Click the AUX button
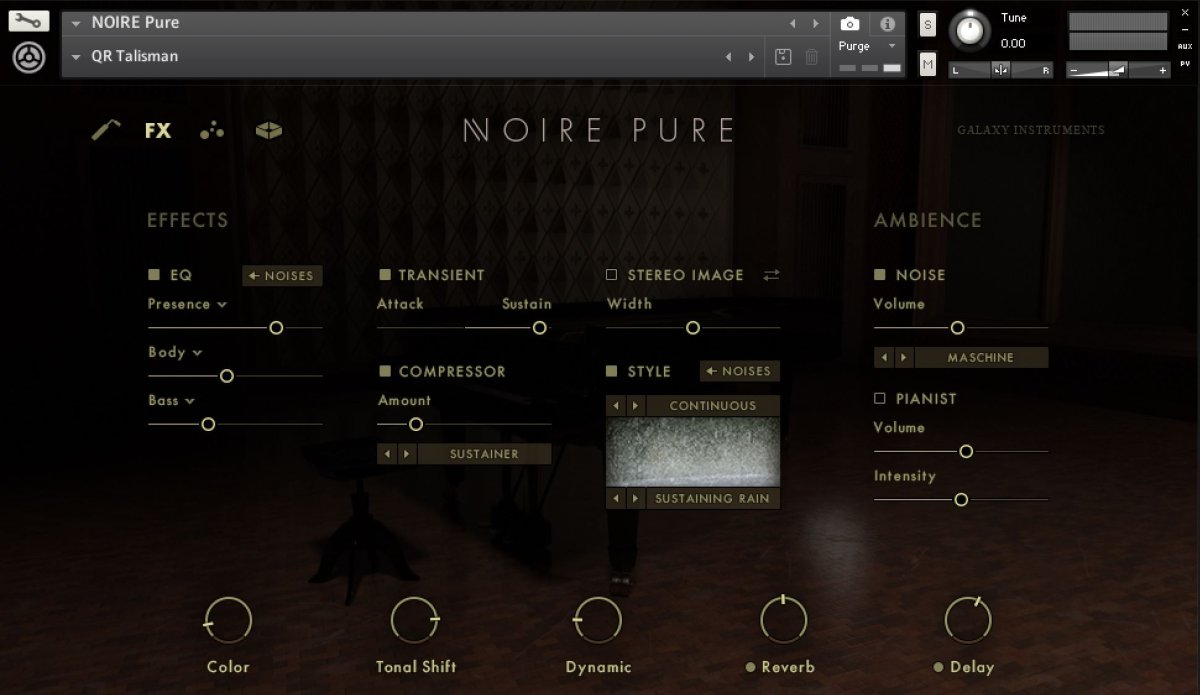Screen dimensions: 1200x695 click(x=1185, y=47)
